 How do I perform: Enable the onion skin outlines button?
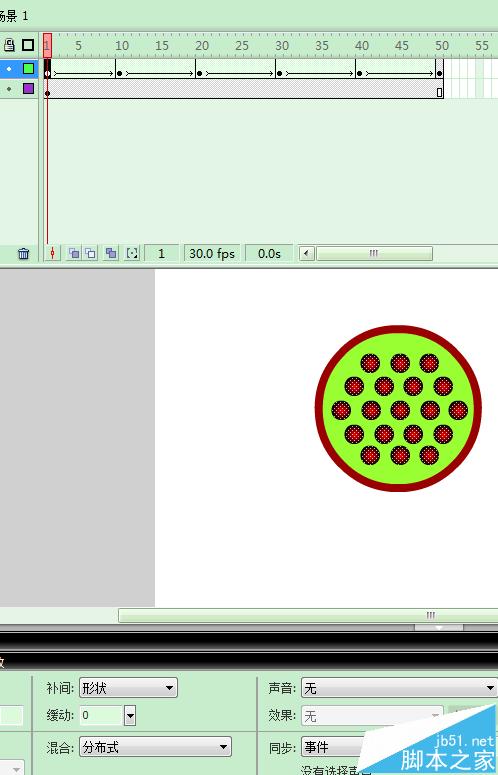(x=90, y=254)
